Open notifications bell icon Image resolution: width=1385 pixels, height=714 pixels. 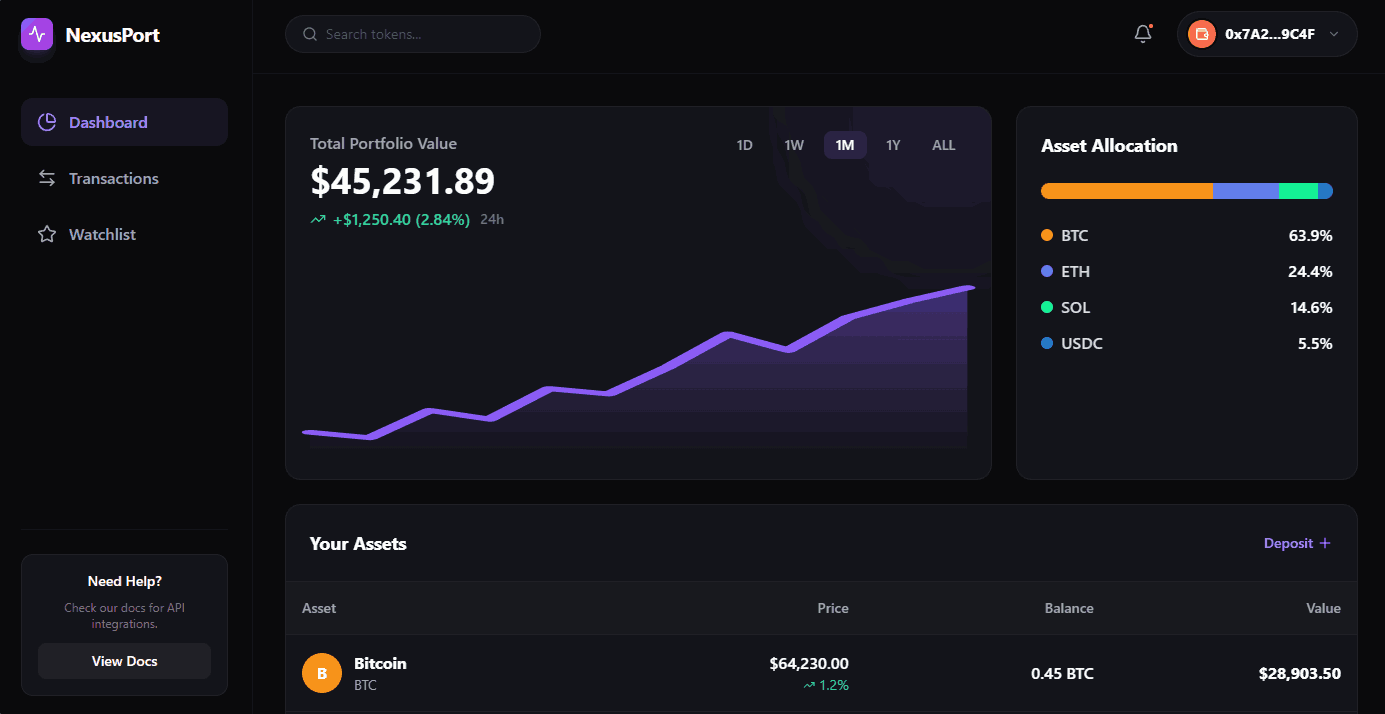(1143, 34)
